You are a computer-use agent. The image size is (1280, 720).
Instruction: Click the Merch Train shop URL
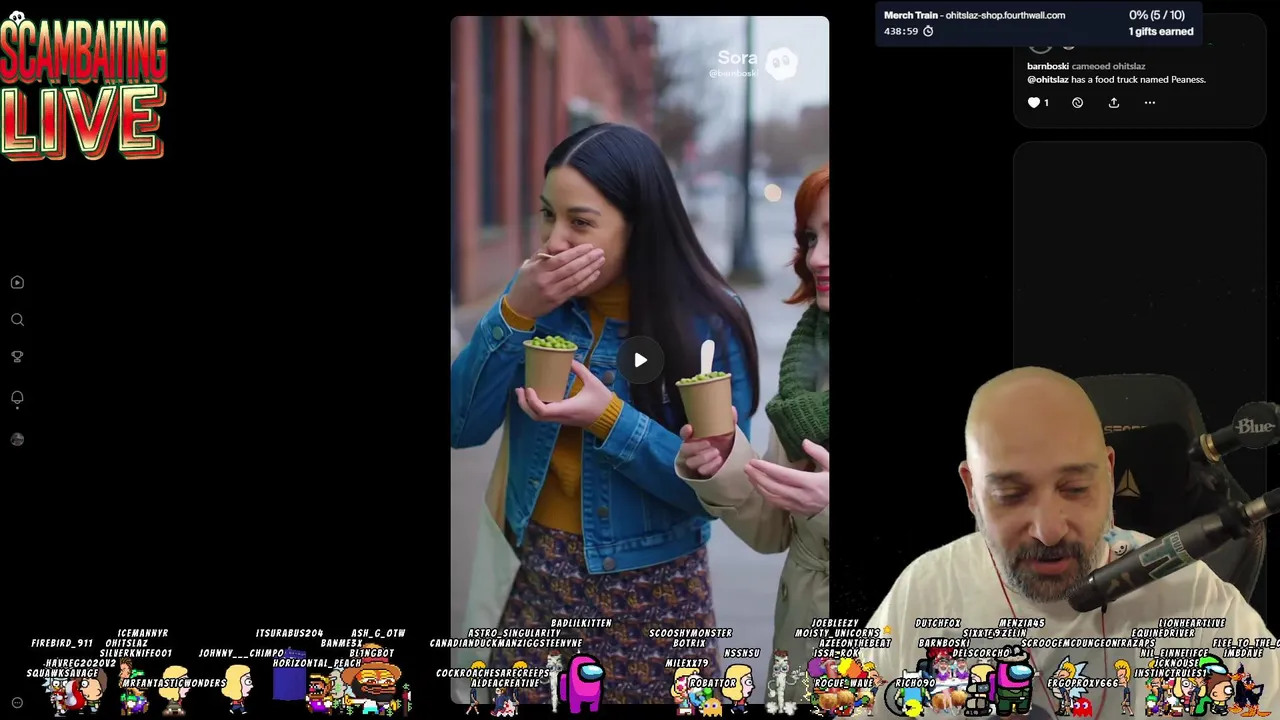point(1005,15)
